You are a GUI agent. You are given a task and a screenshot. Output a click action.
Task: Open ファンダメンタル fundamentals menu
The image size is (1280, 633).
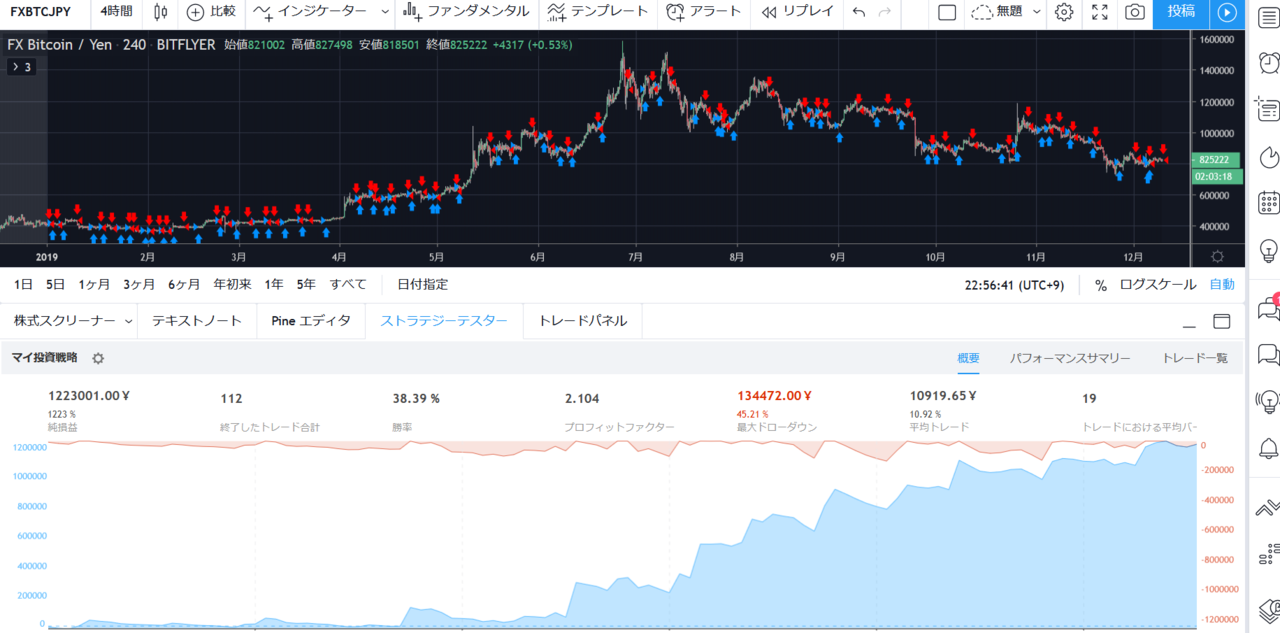click(468, 12)
